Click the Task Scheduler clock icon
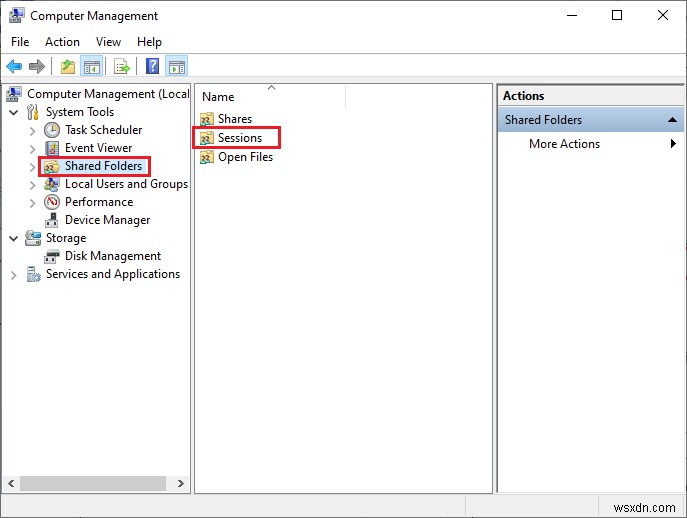Screen dimensions: 687x518 coord(52,130)
